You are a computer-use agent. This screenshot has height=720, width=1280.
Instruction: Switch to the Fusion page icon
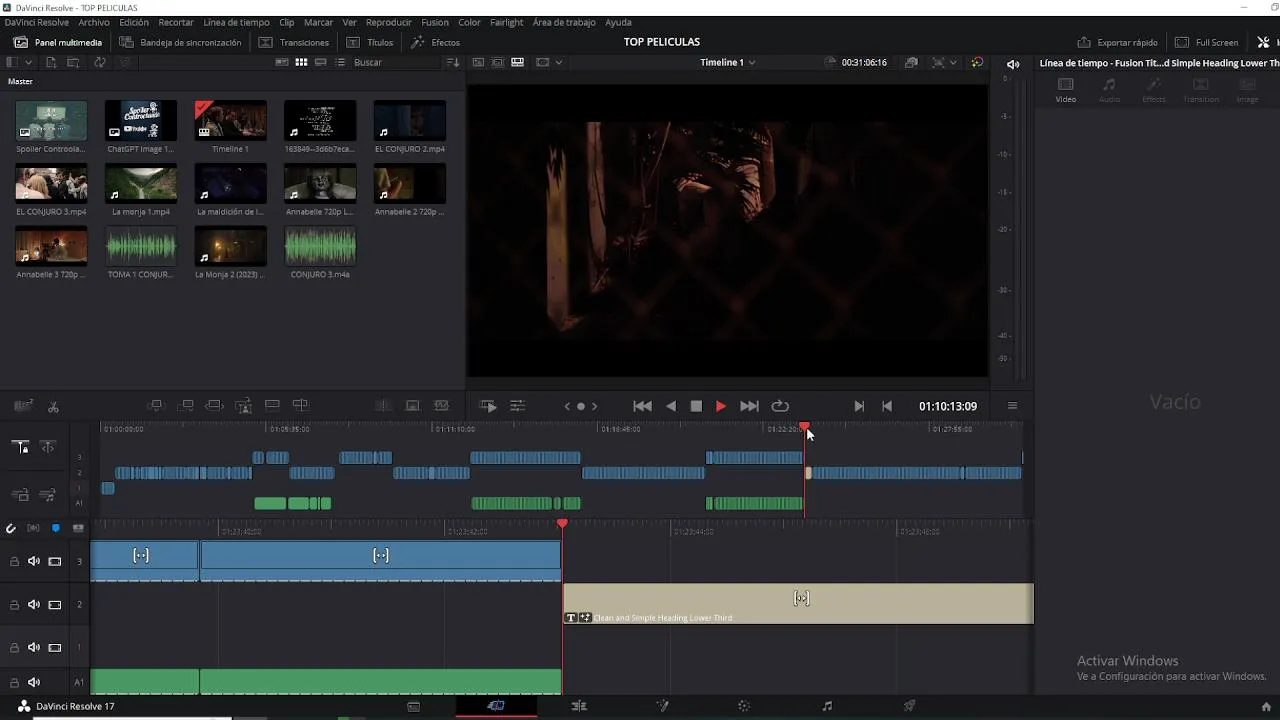[x=661, y=706]
